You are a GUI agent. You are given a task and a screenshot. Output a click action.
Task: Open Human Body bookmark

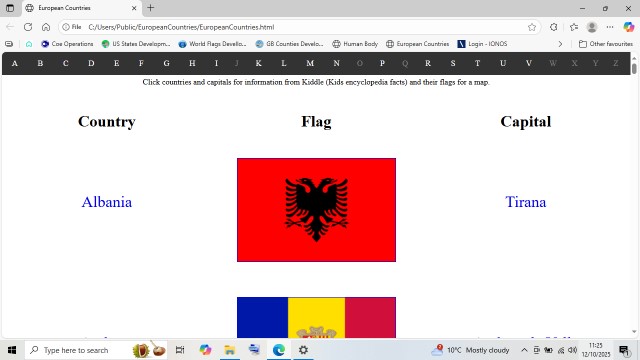(355, 44)
